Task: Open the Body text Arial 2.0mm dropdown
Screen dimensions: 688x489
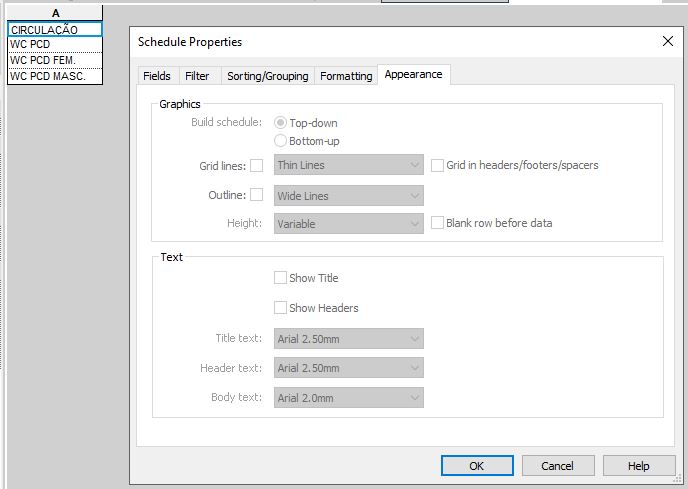Action: tap(349, 397)
